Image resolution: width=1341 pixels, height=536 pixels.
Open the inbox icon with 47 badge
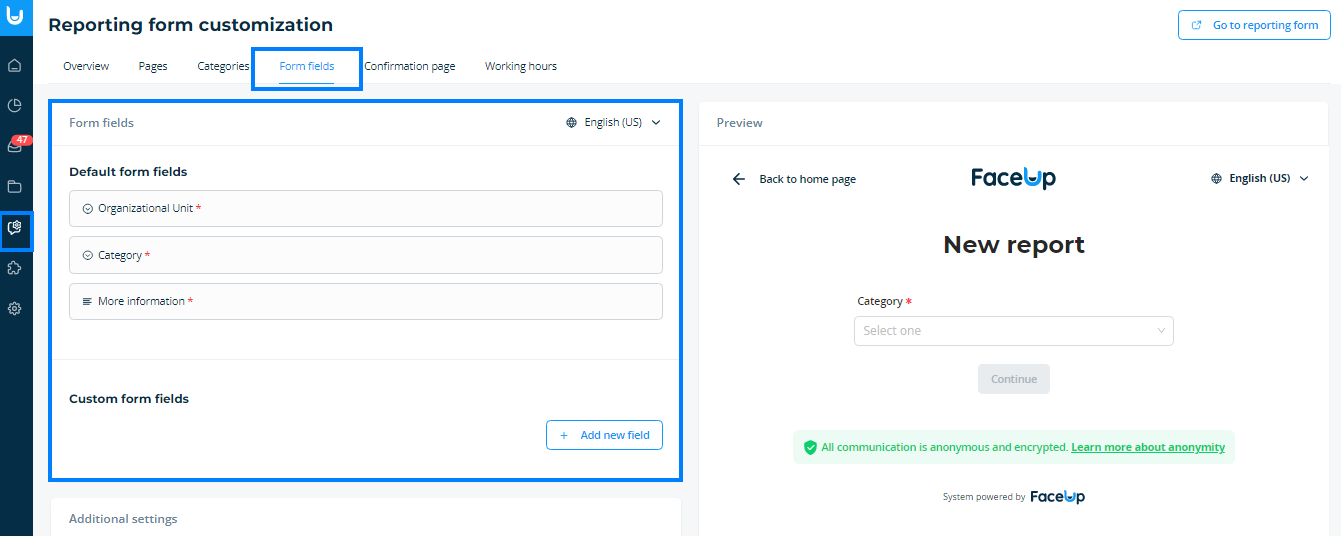[x=15, y=146]
